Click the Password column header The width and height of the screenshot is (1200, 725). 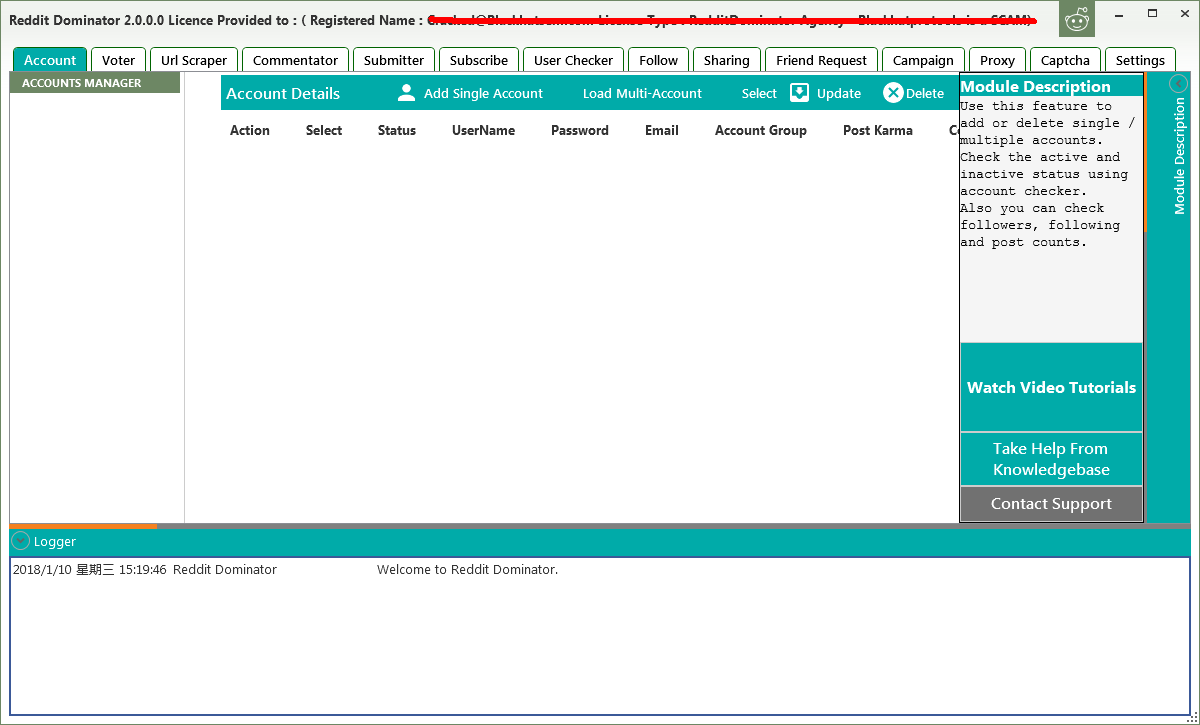[580, 130]
